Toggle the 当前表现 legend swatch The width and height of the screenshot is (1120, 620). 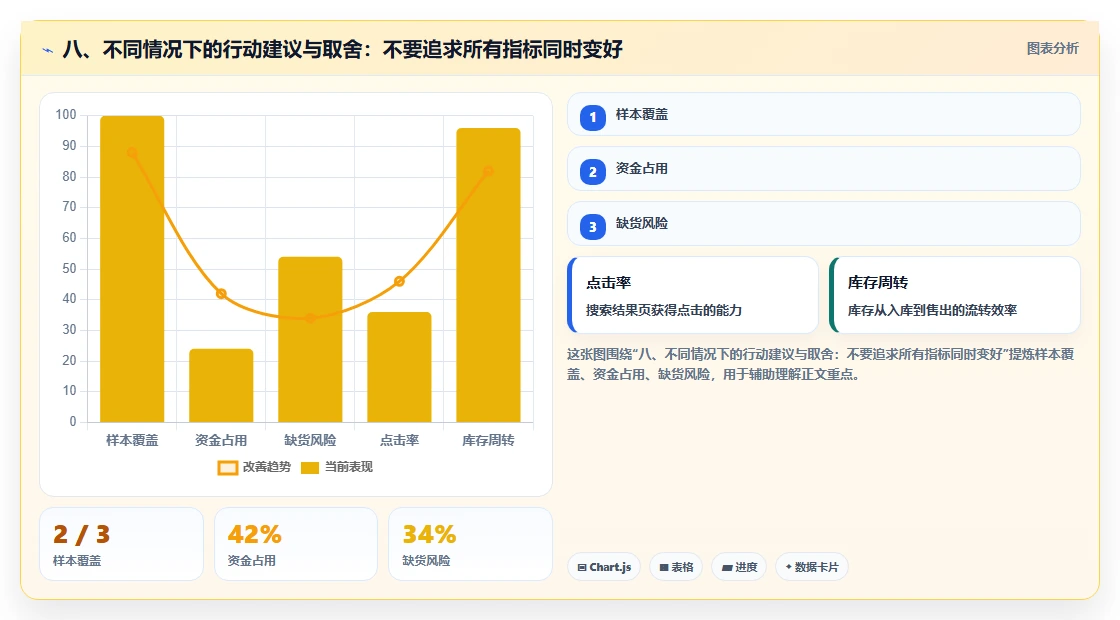(x=309, y=468)
